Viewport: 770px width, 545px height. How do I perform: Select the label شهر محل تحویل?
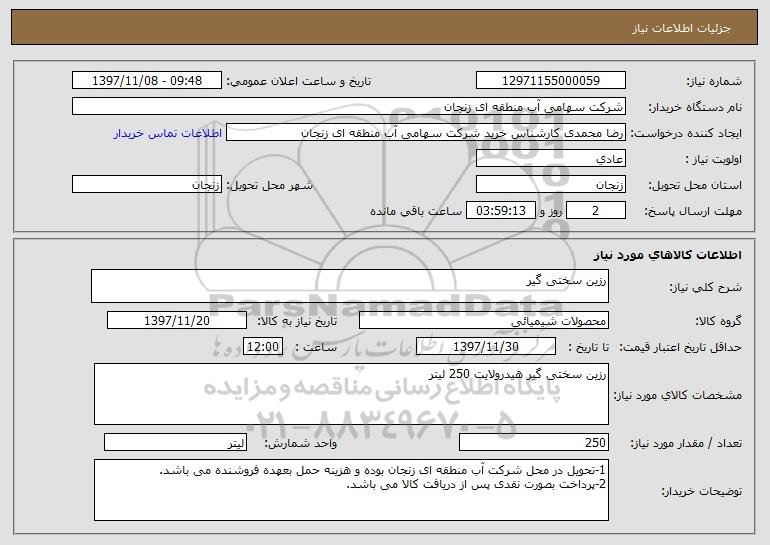click(269, 186)
